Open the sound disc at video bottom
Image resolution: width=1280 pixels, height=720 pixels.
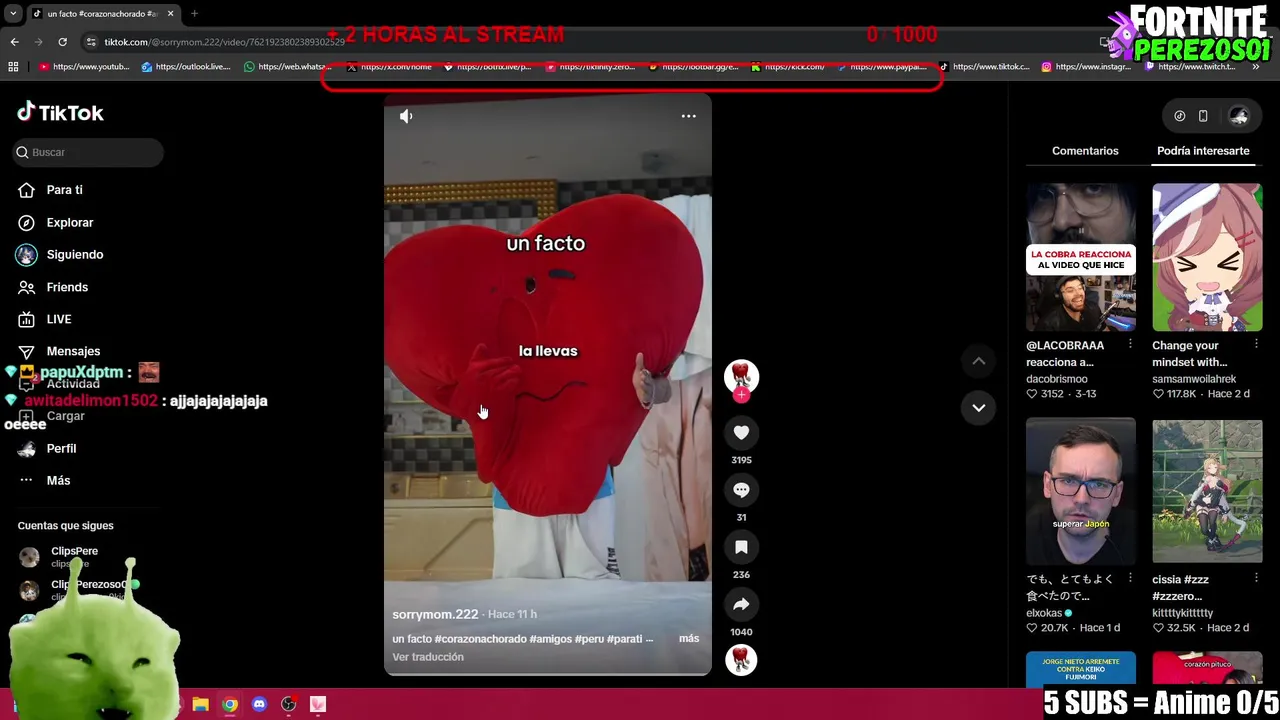(x=741, y=659)
